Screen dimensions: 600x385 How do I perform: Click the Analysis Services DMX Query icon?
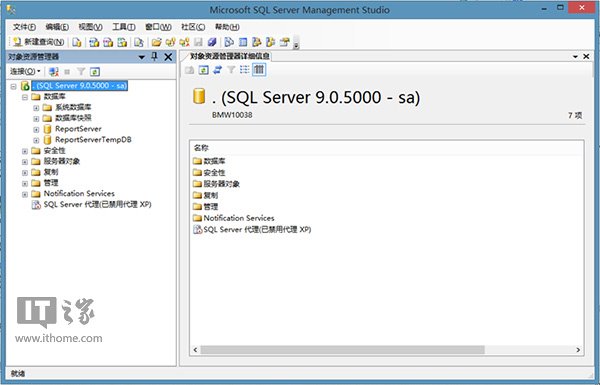[x=108, y=42]
